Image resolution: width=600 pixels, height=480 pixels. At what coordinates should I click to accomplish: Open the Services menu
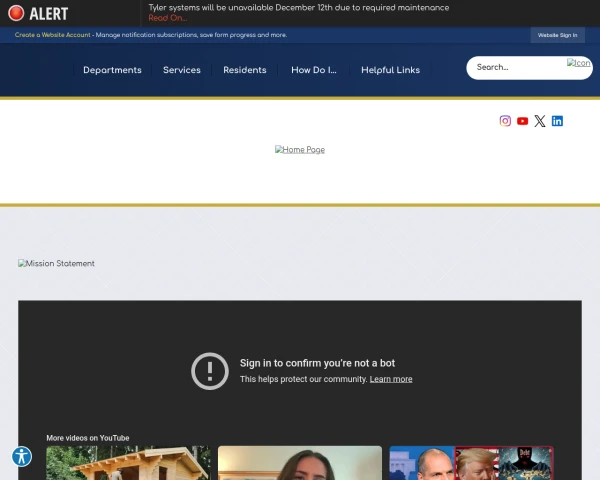coord(182,70)
